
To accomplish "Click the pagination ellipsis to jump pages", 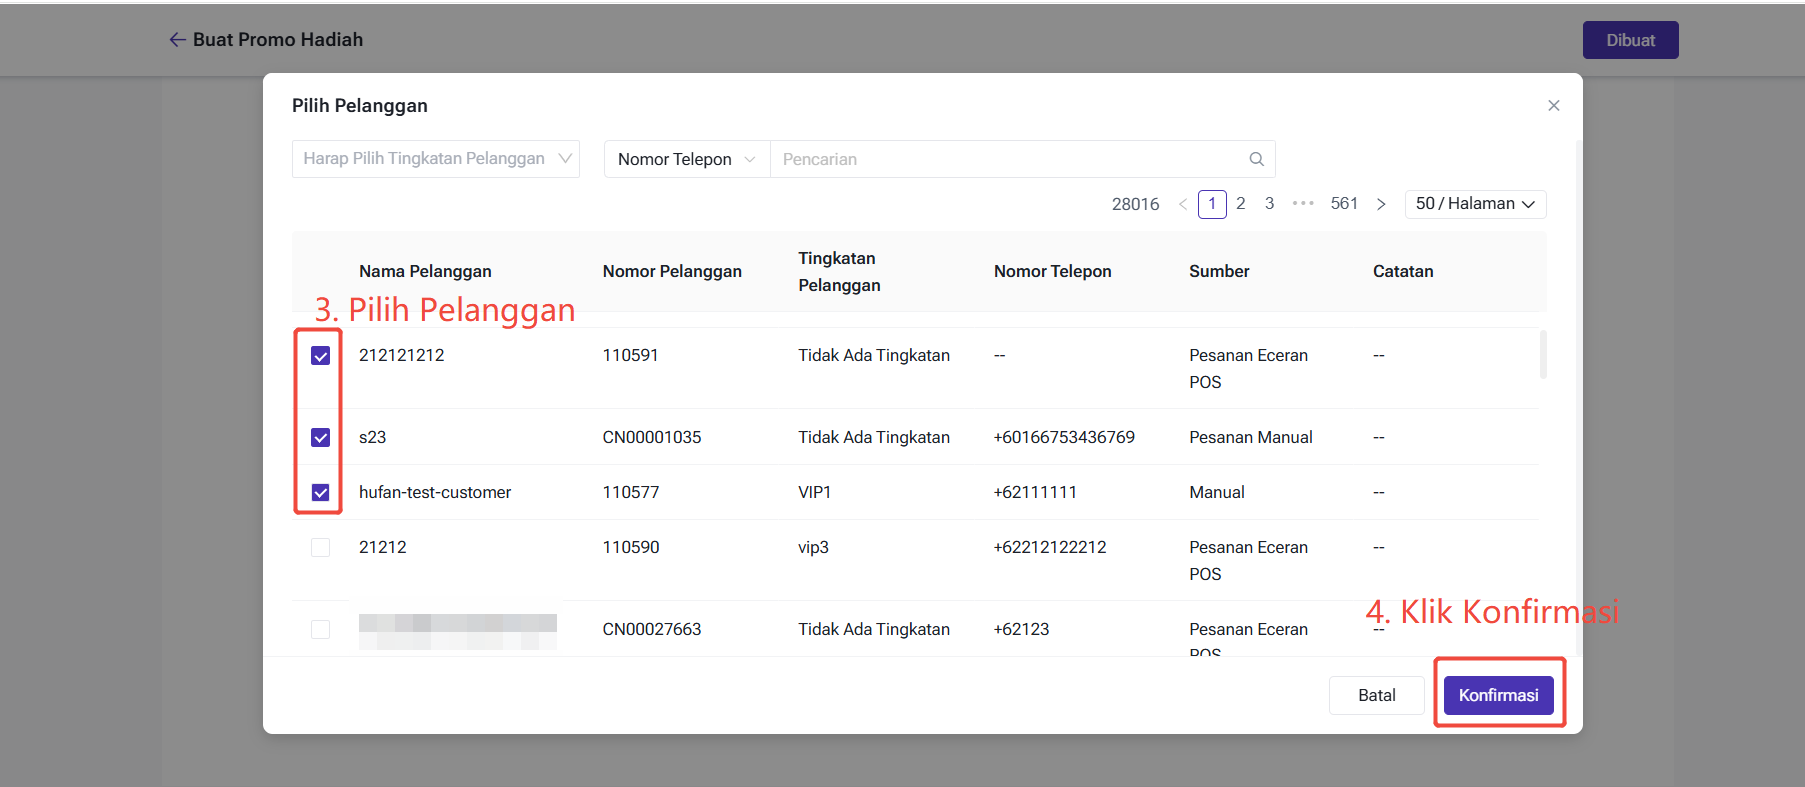I will click(1302, 204).
